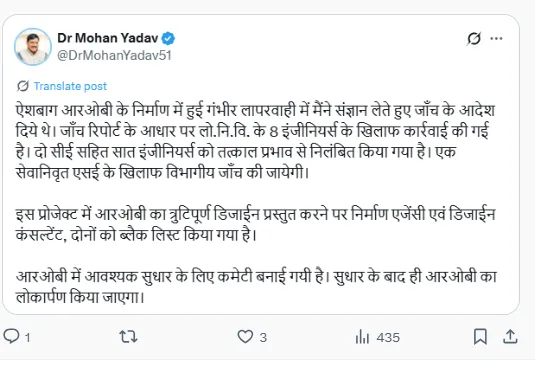Image resolution: width=535 pixels, height=372 pixels.
Task: Bookmark the post with the bookmark icon
Action: point(480,337)
